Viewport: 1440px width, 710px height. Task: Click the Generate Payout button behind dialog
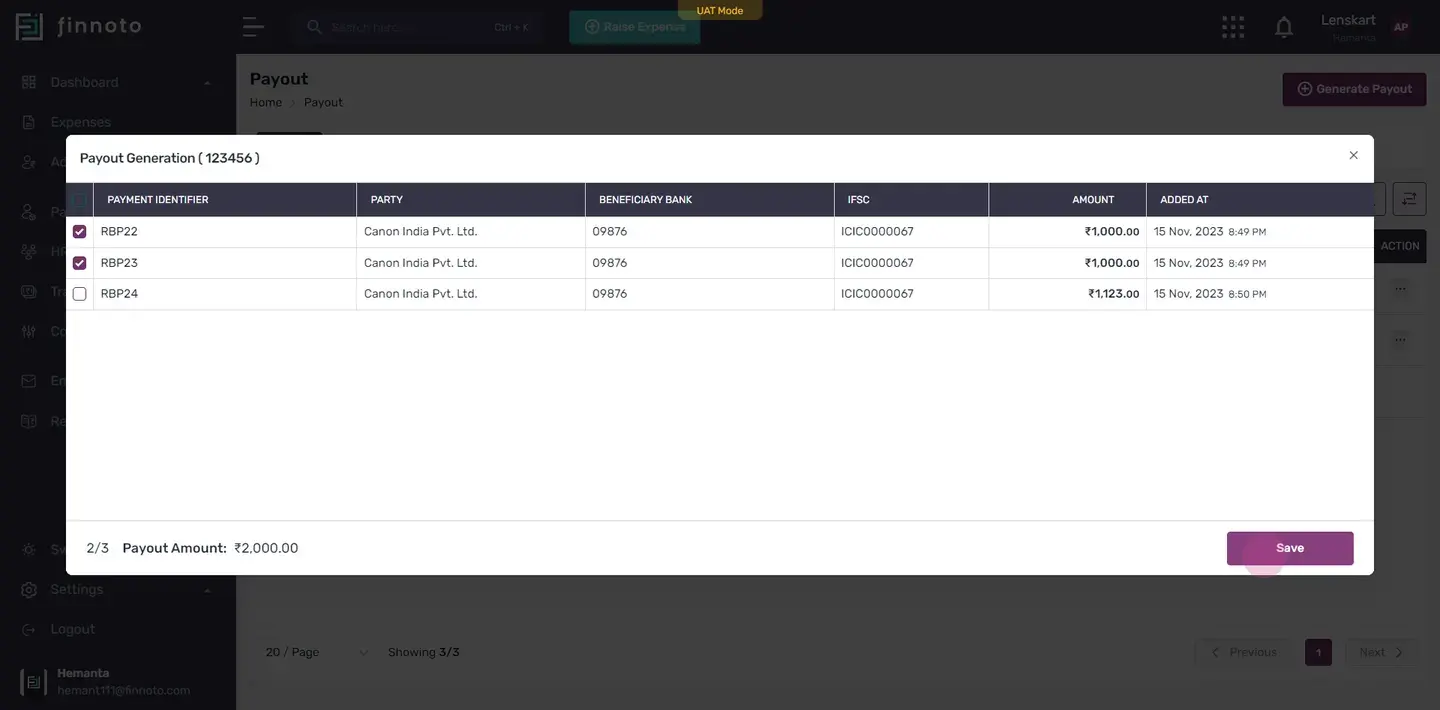(1355, 89)
